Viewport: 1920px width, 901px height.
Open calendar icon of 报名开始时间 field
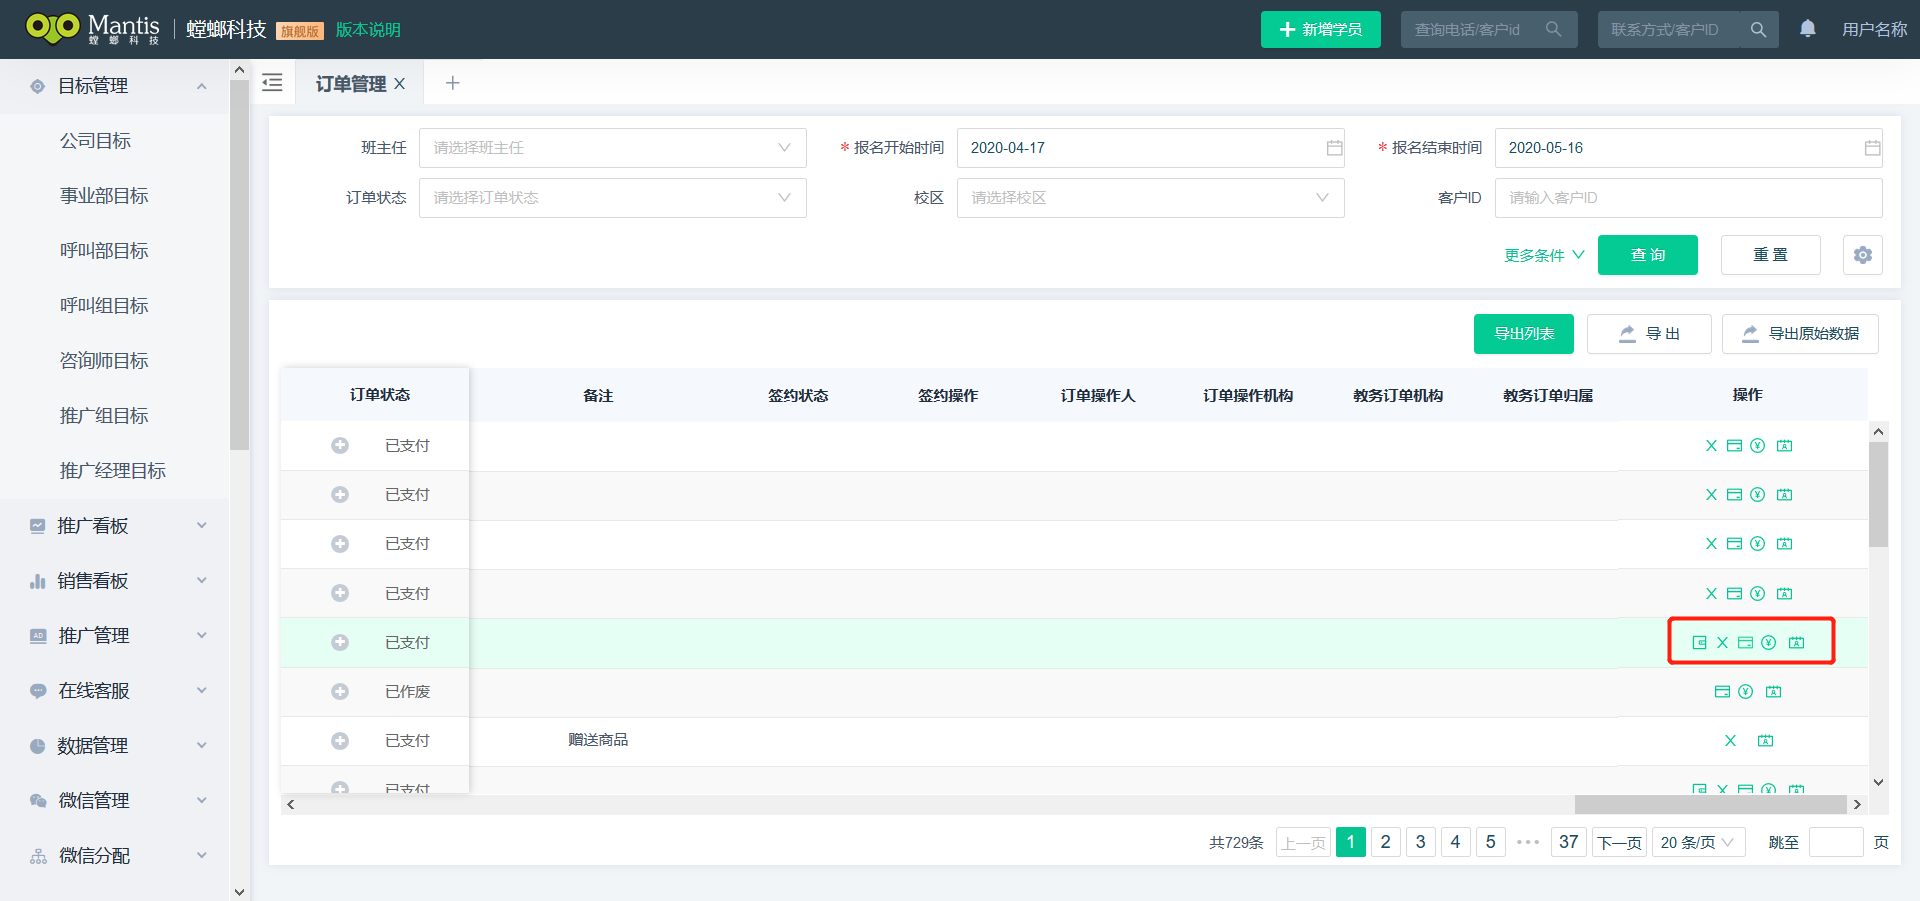click(x=1334, y=148)
